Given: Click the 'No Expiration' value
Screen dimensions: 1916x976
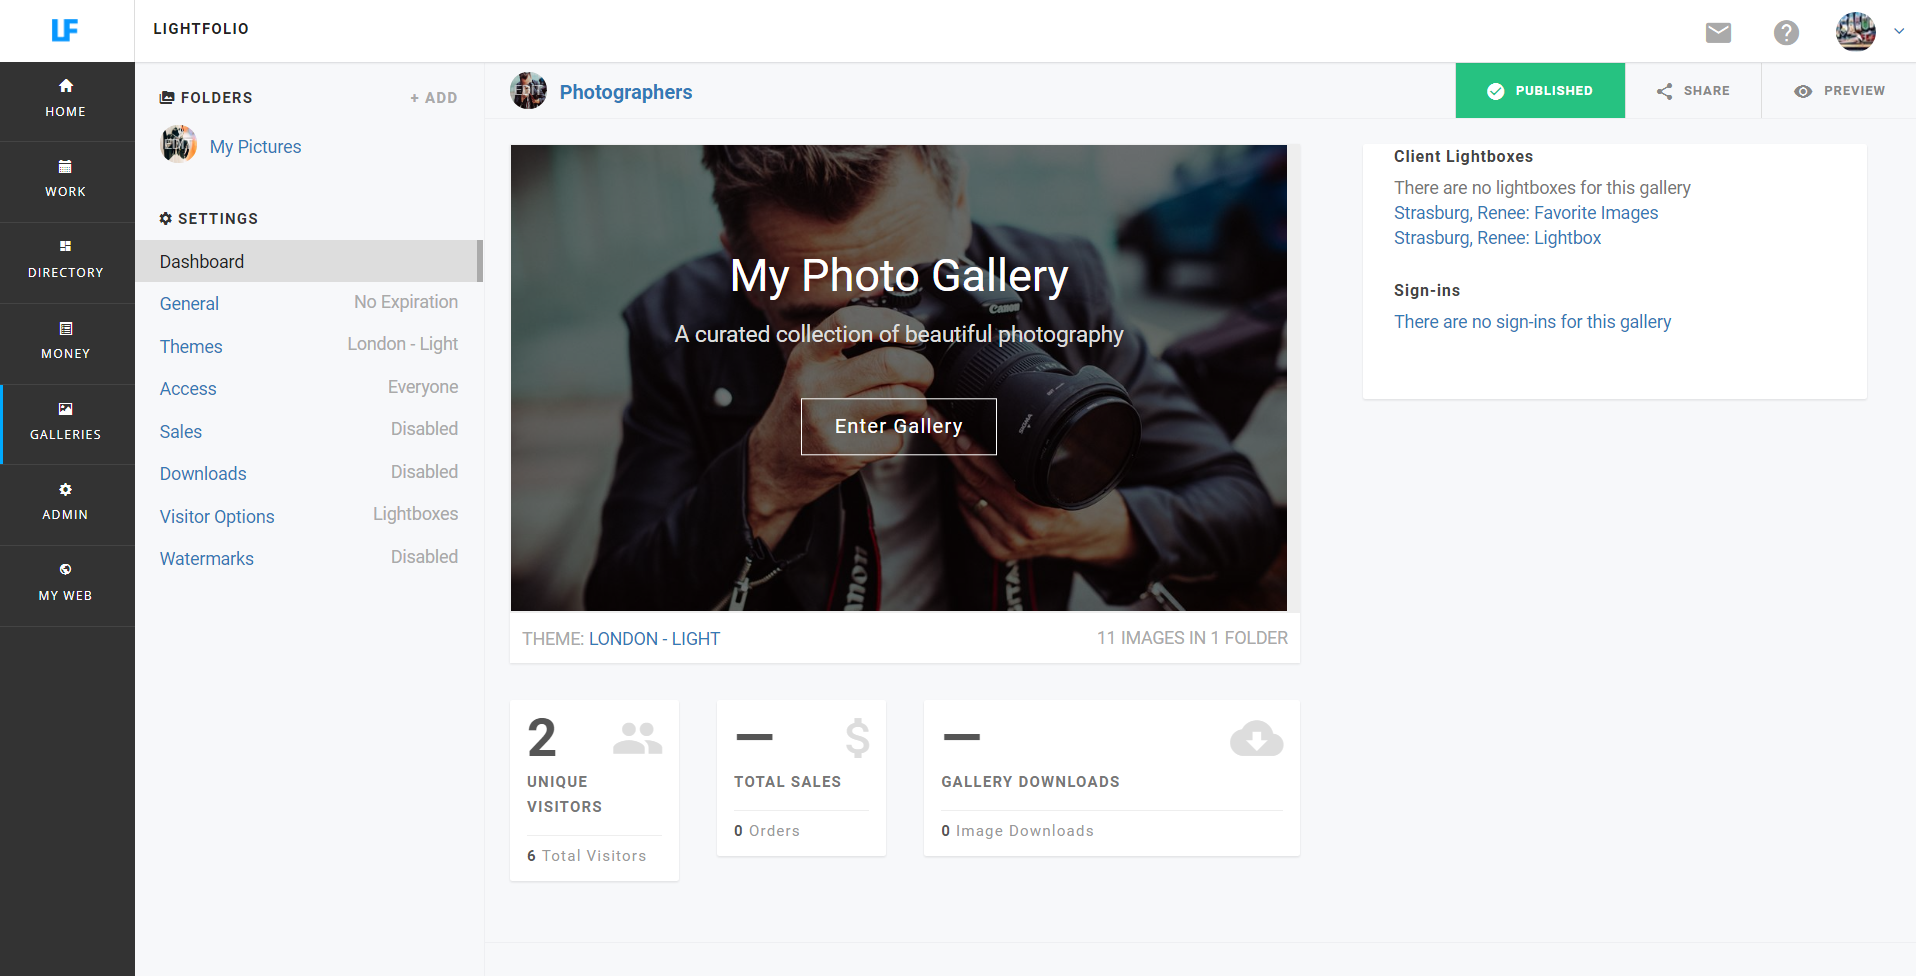Looking at the screenshot, I should [406, 302].
